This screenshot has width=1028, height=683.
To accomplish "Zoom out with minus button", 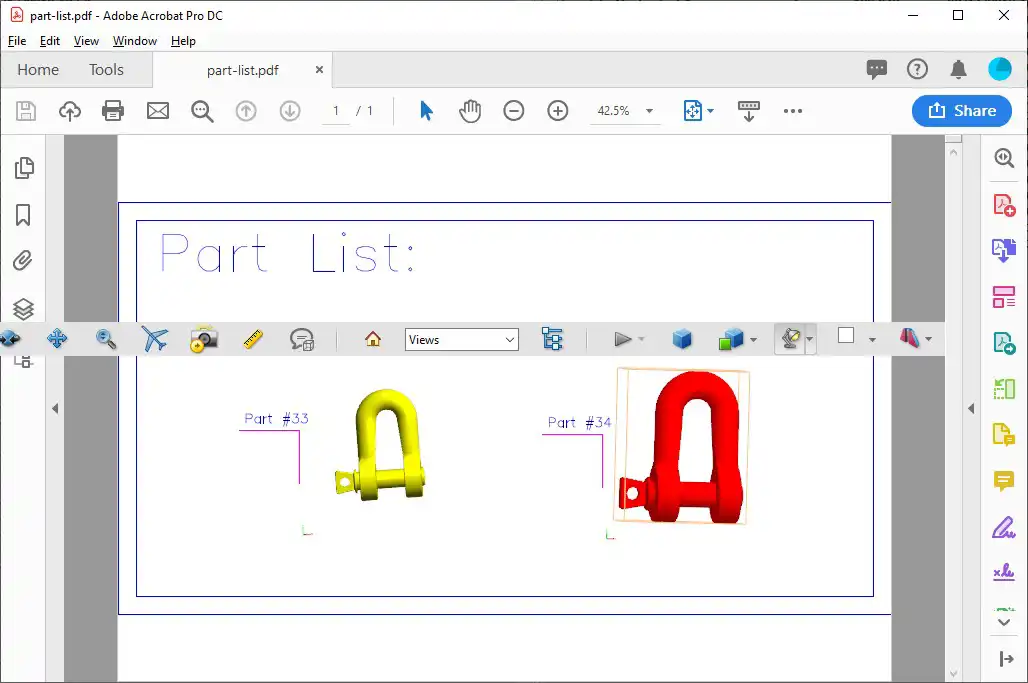I will click(x=513, y=111).
